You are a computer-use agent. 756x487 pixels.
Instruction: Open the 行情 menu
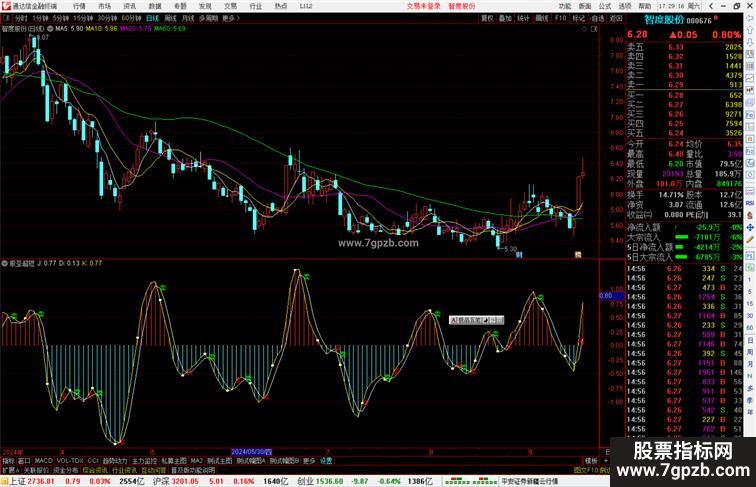79,6
